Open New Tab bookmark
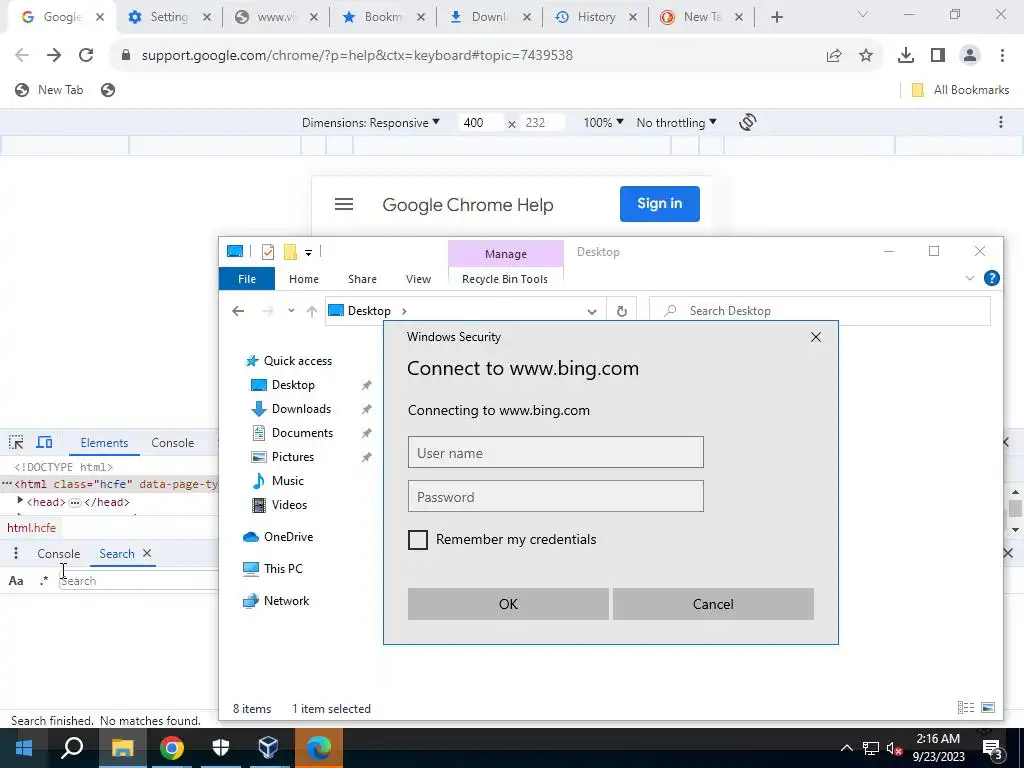This screenshot has width=1024, height=768. 50,90
